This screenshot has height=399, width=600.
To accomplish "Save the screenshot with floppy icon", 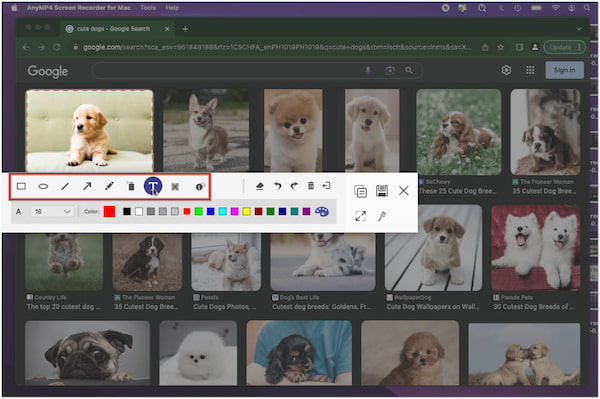I will (382, 191).
